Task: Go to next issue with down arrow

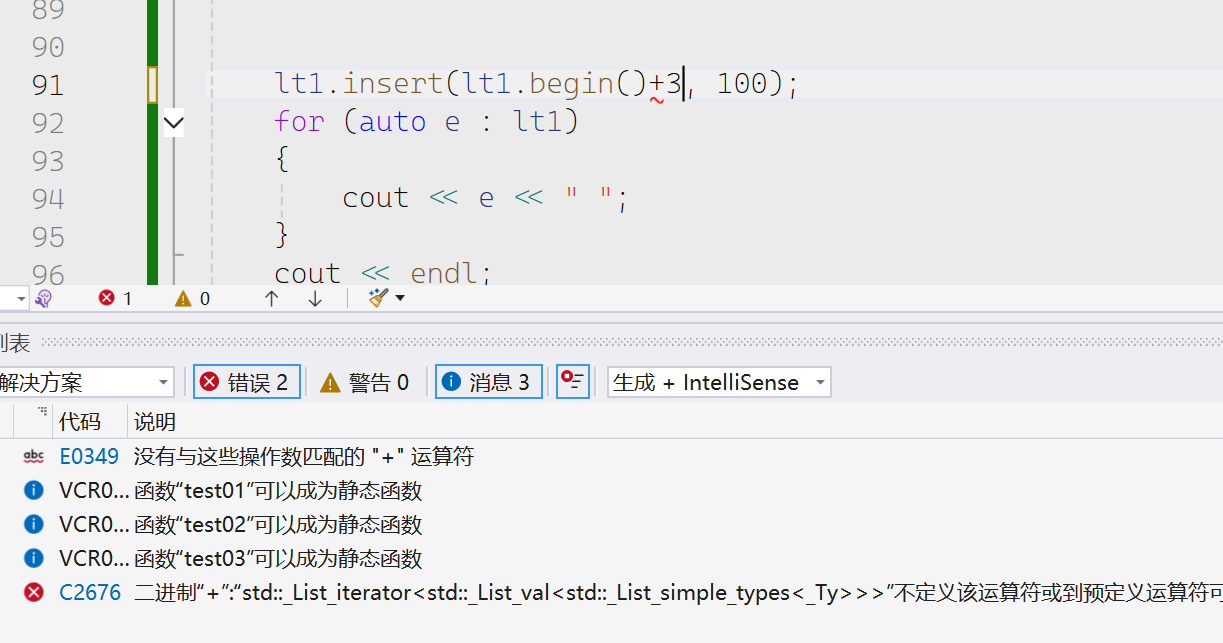Action: pyautogui.click(x=315, y=298)
